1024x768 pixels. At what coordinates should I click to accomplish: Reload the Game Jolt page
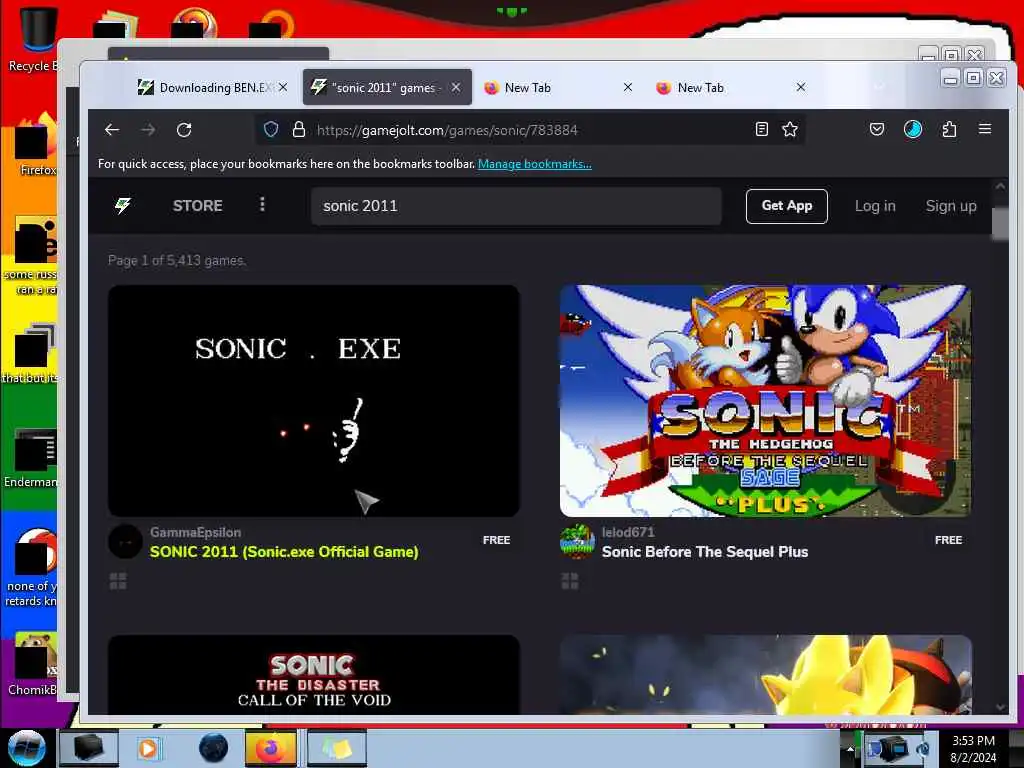coord(184,130)
